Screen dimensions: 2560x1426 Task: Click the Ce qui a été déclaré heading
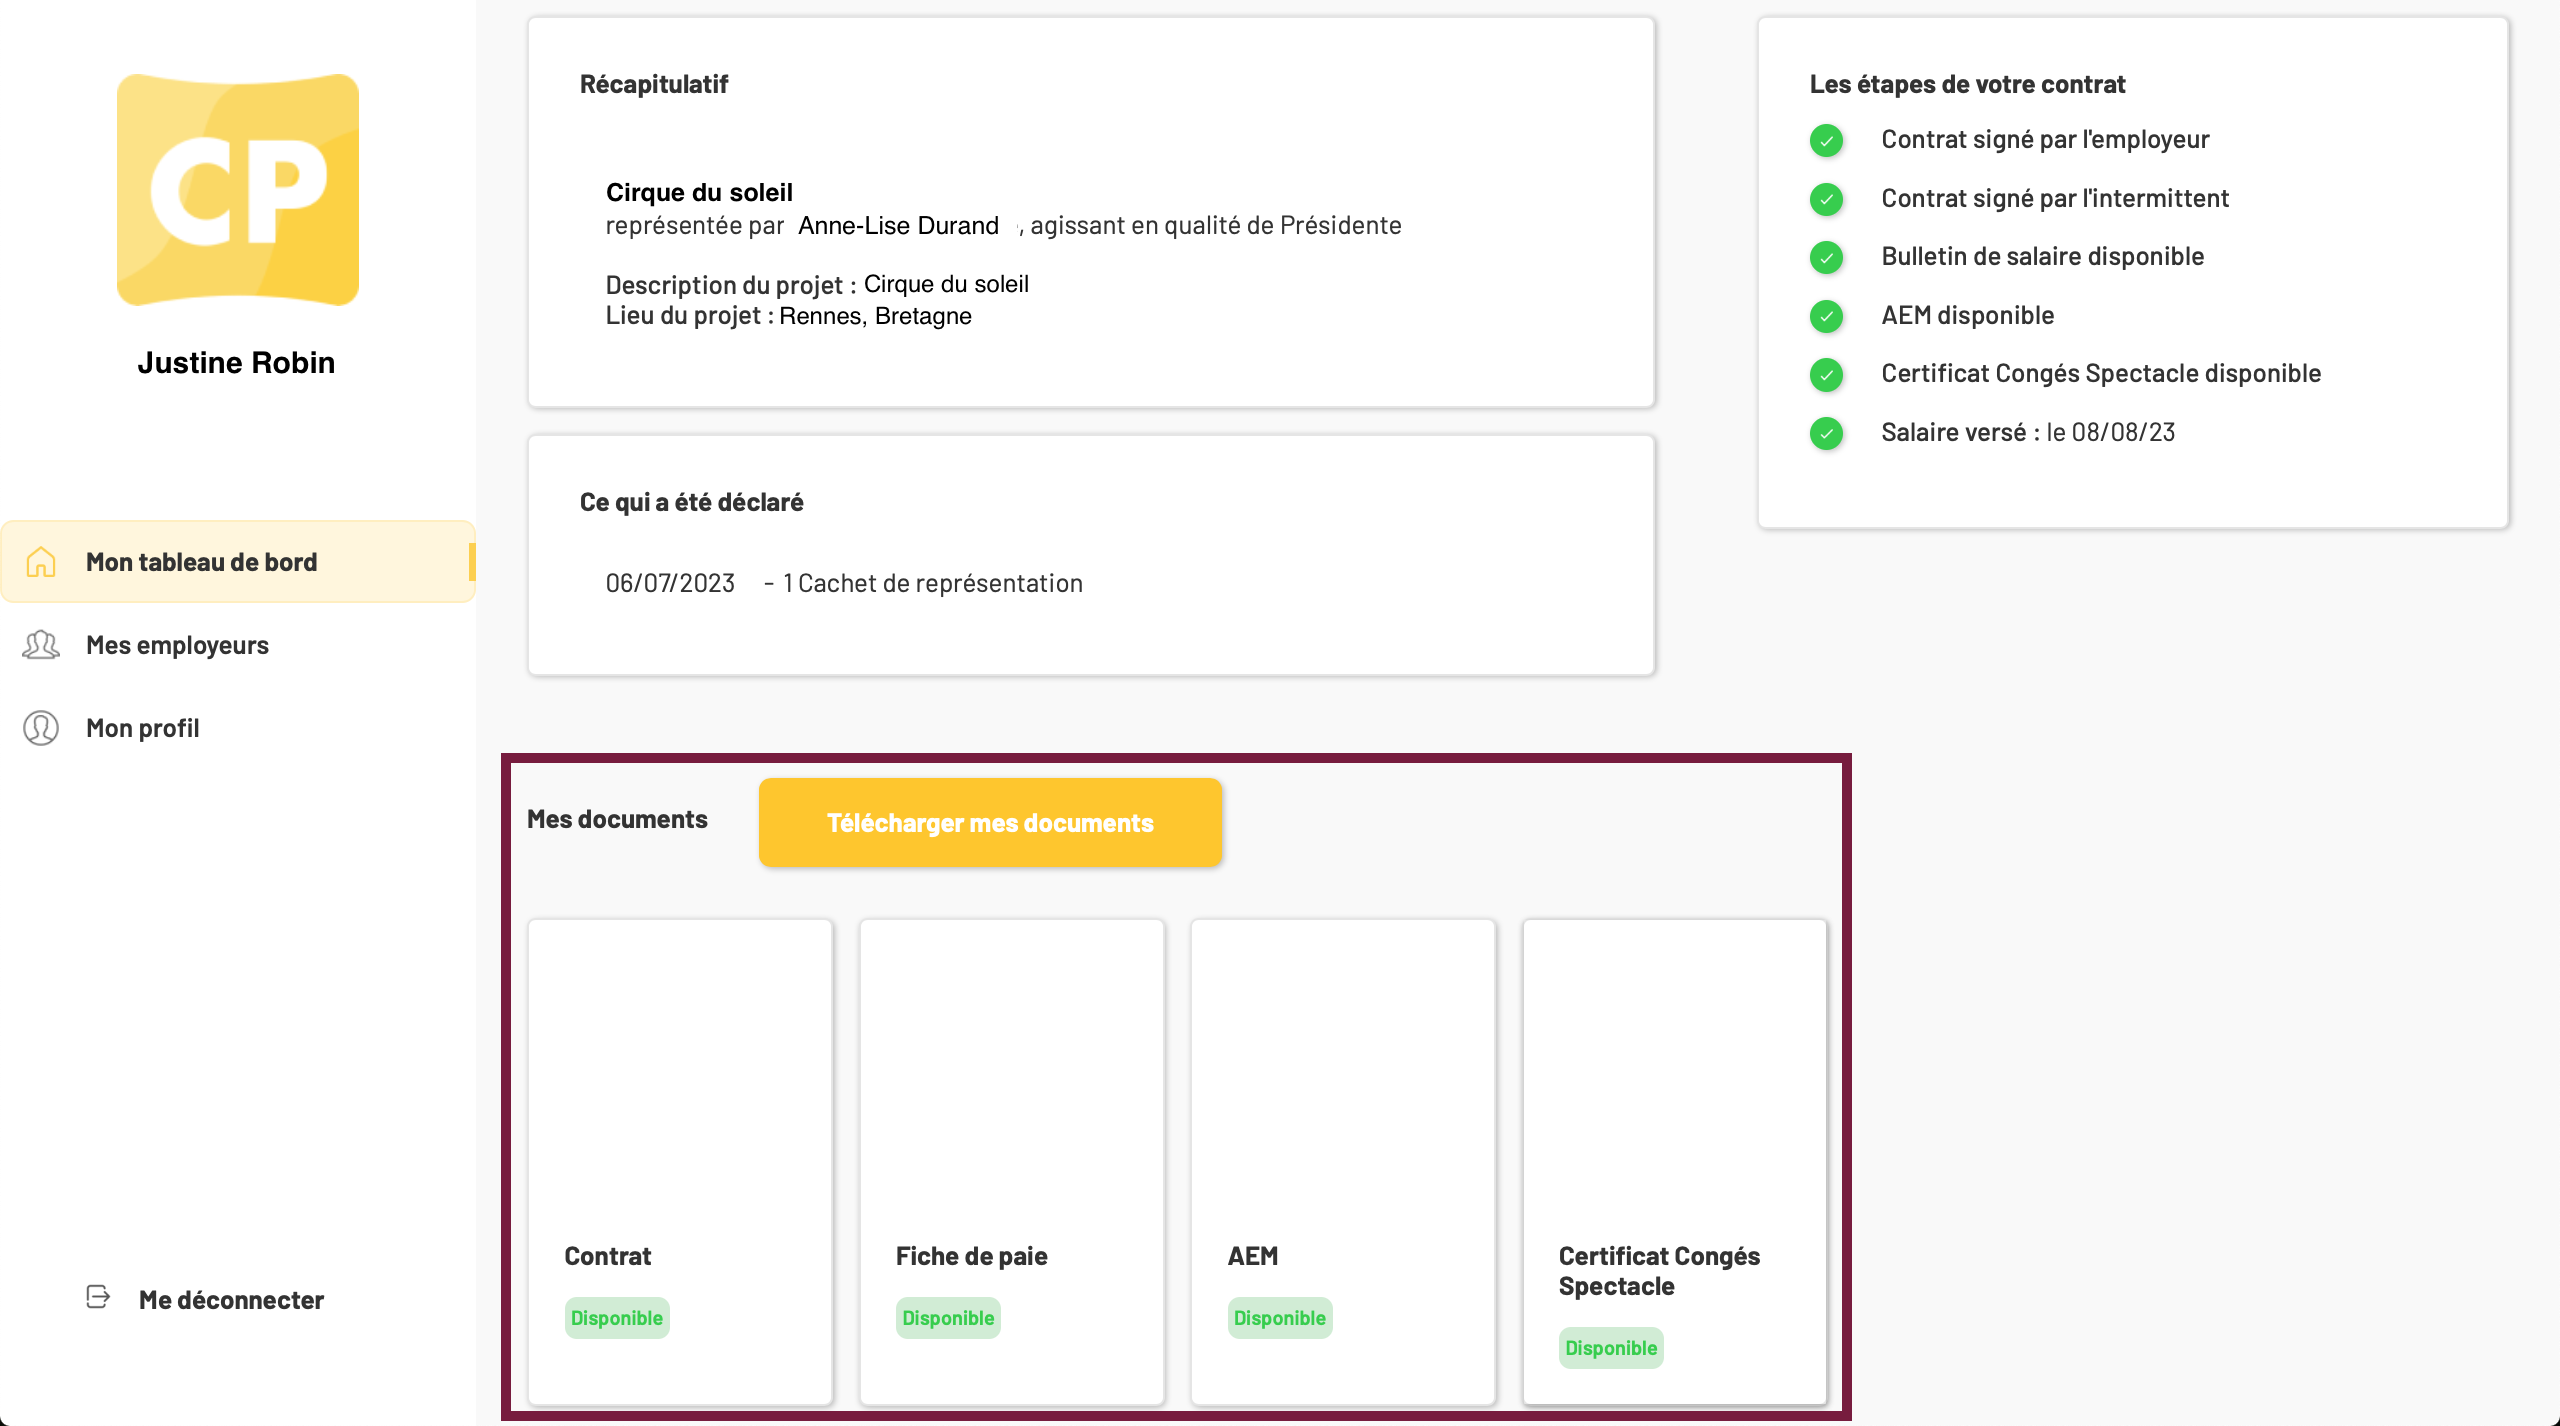click(x=691, y=502)
